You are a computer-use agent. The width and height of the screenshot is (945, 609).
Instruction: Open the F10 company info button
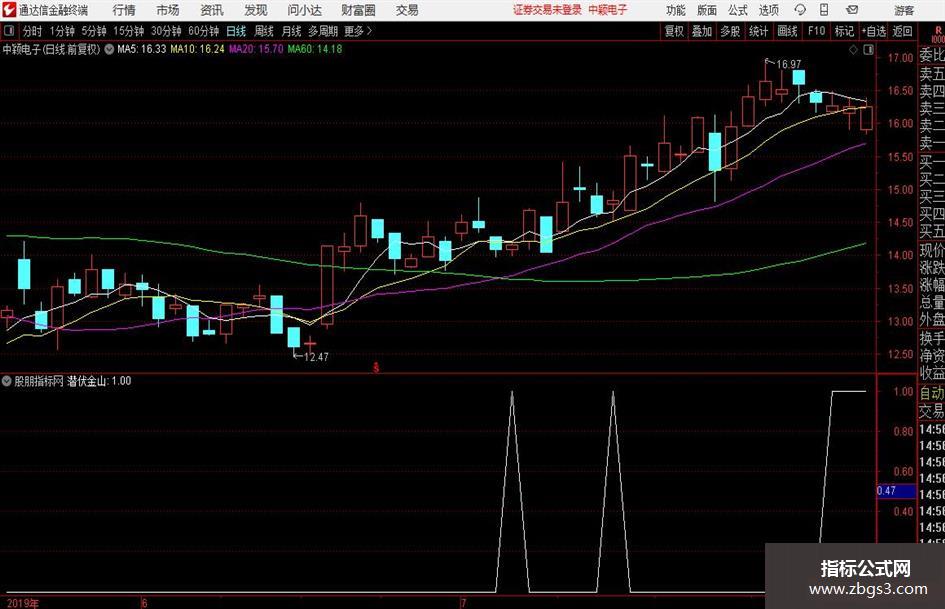click(x=816, y=31)
